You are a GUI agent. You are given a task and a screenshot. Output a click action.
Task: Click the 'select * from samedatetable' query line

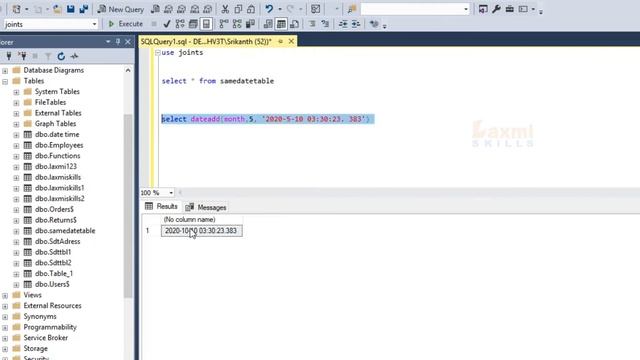(x=218, y=81)
